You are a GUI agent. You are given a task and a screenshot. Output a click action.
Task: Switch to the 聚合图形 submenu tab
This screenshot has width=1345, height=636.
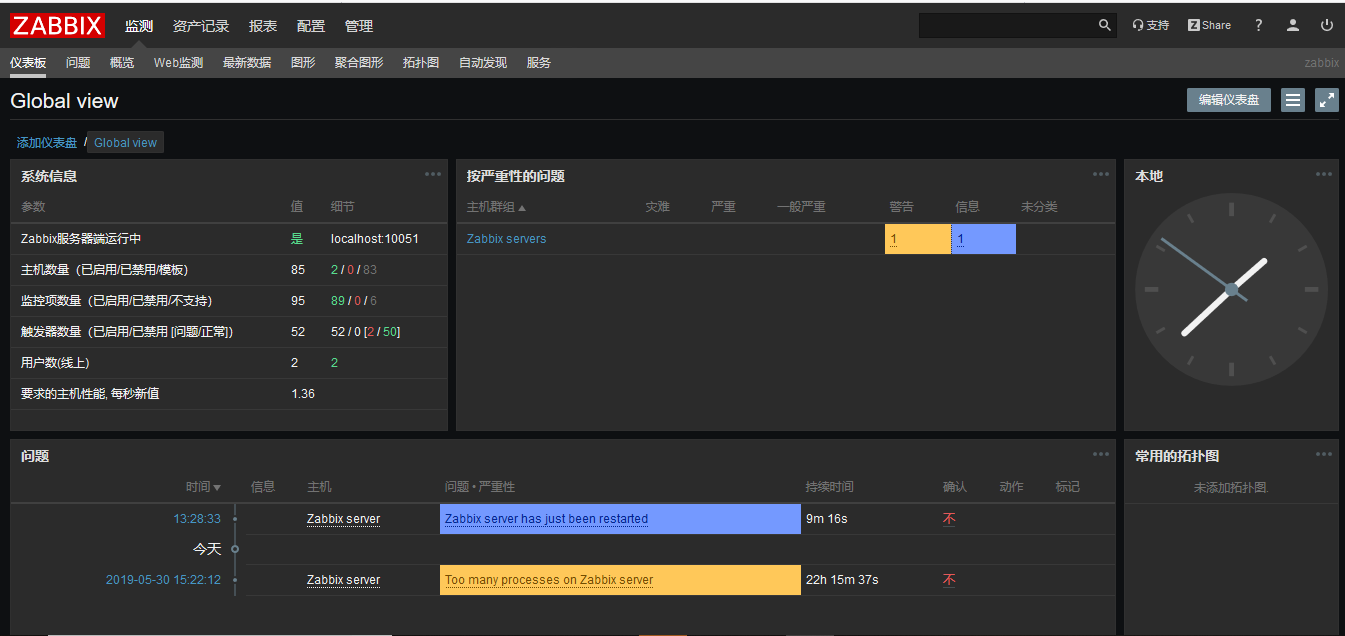[359, 63]
